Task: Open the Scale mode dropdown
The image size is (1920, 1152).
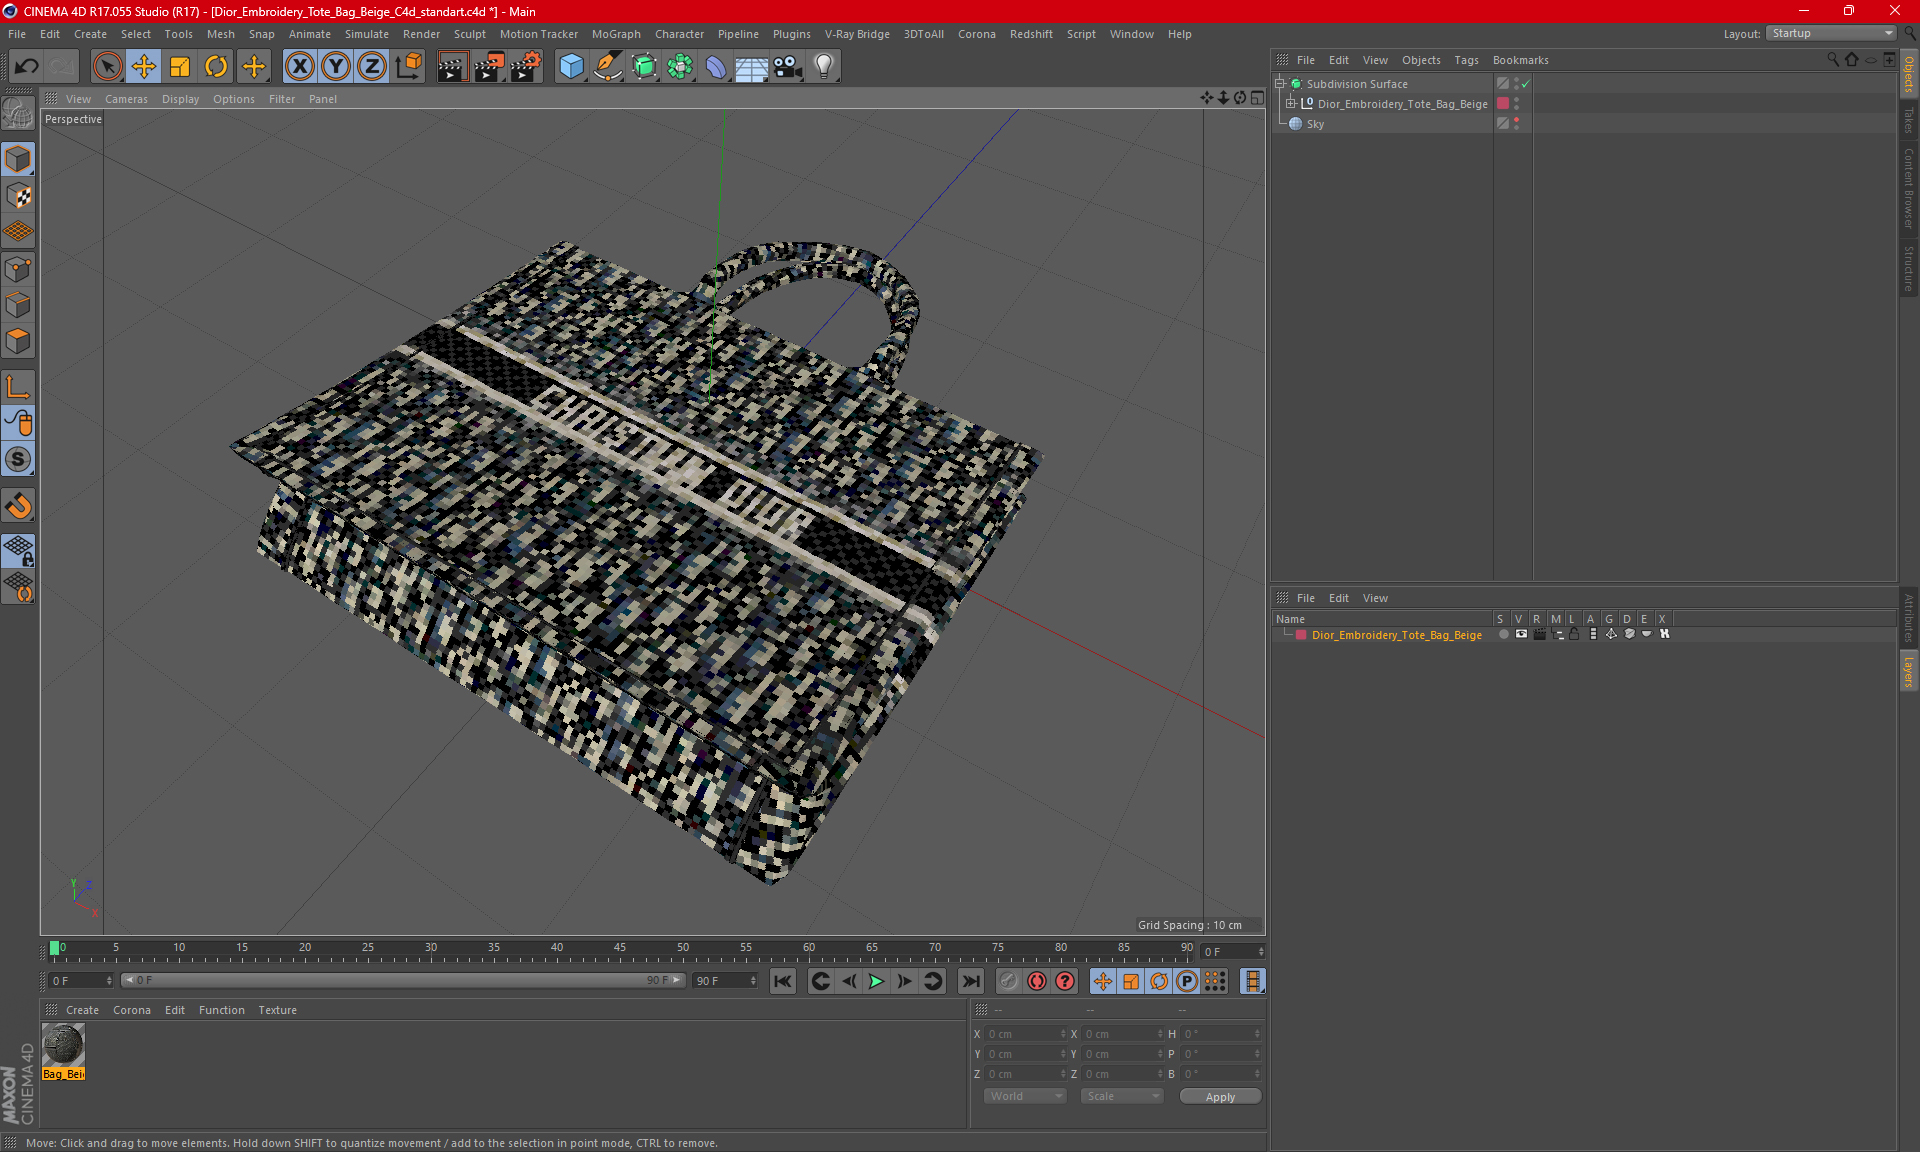Action: click(1122, 1096)
